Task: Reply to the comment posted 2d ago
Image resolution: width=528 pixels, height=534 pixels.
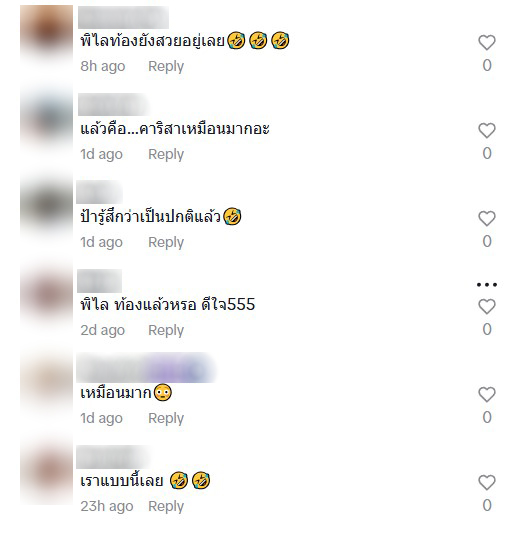Action: pyautogui.click(x=166, y=330)
